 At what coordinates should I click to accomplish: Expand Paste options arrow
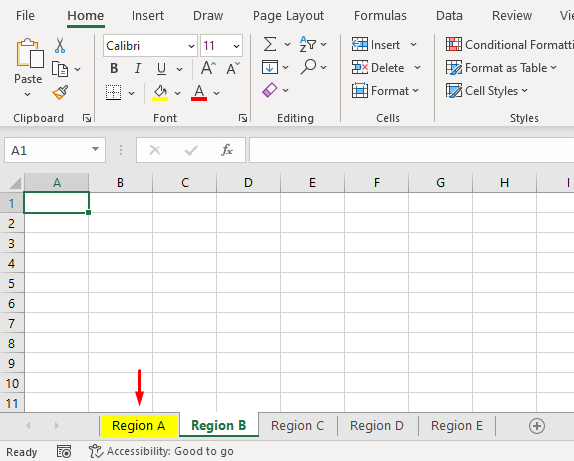tap(27, 94)
